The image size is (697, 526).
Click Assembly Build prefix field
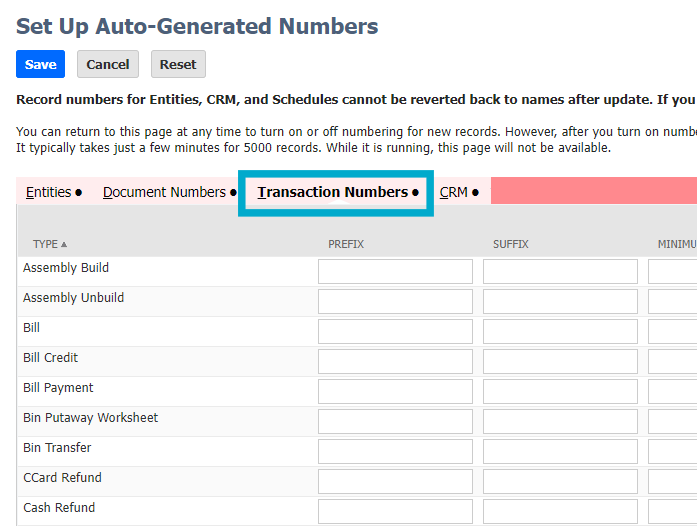coord(395,272)
